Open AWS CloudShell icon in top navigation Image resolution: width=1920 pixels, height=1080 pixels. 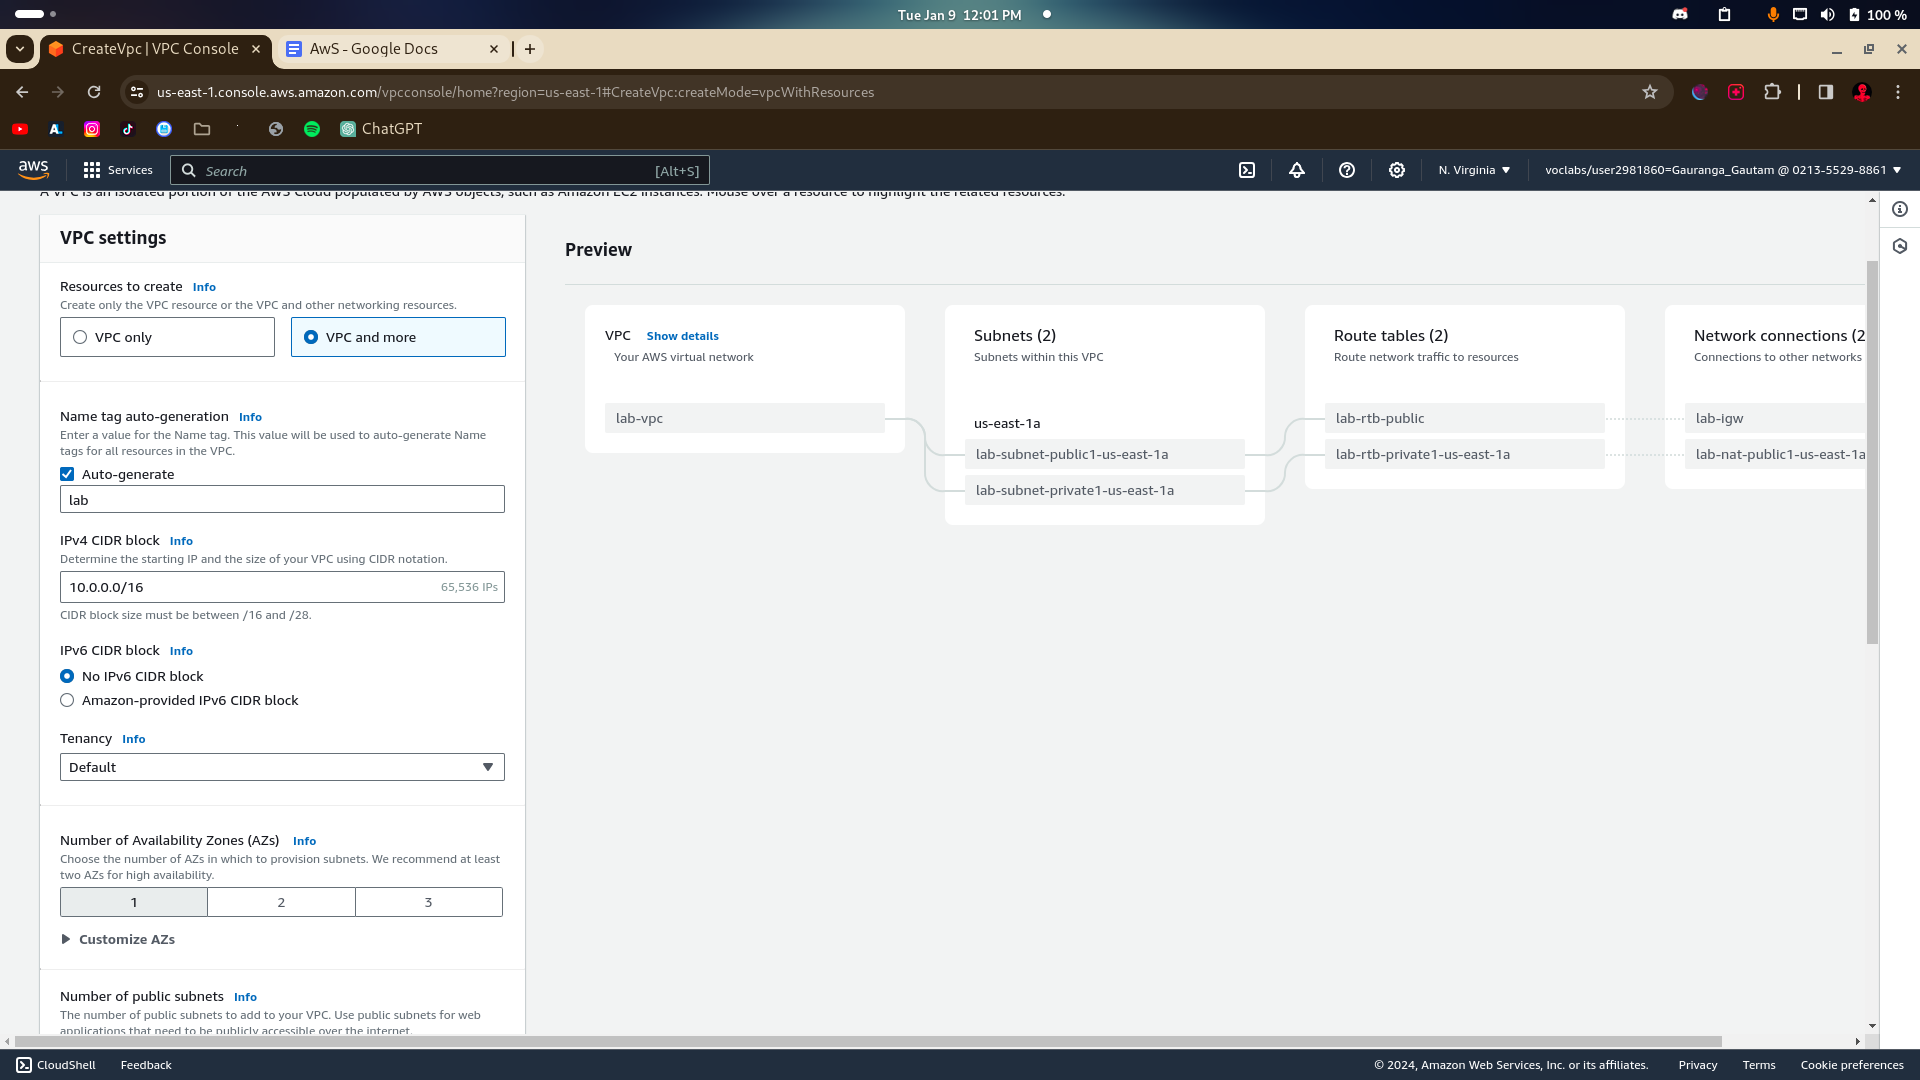[1247, 170]
